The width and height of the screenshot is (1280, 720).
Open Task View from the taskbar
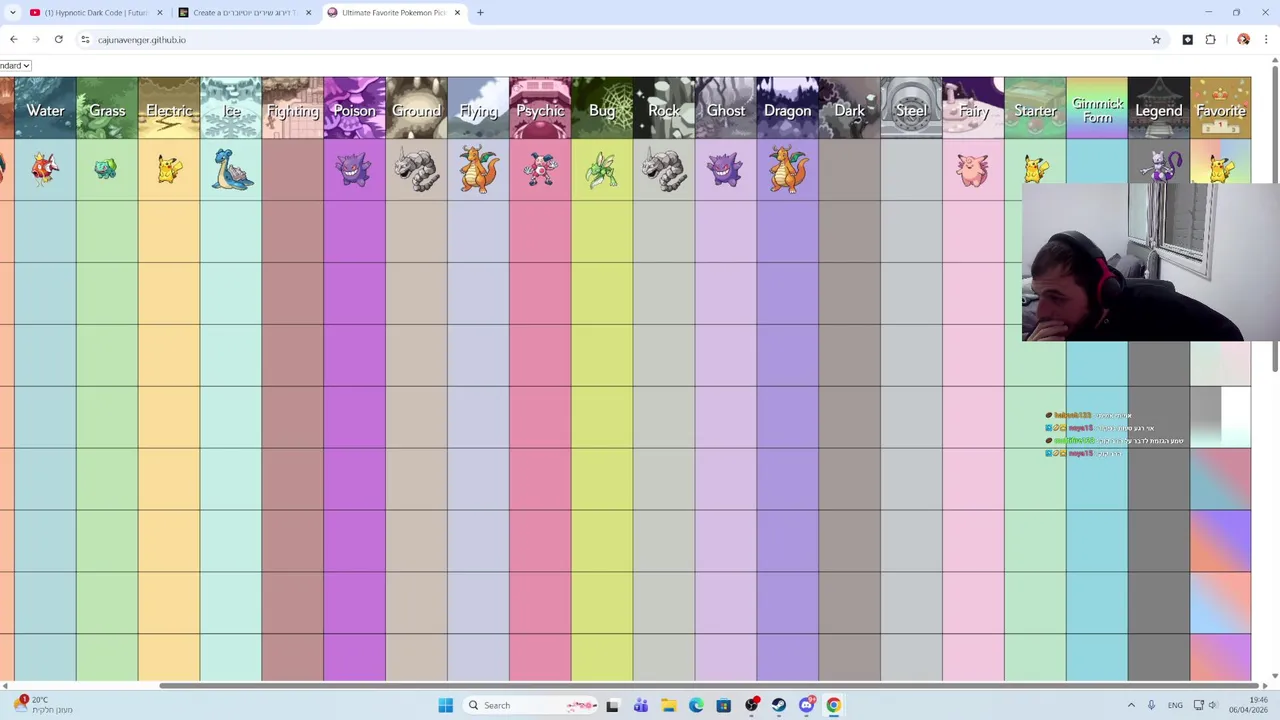(612, 705)
